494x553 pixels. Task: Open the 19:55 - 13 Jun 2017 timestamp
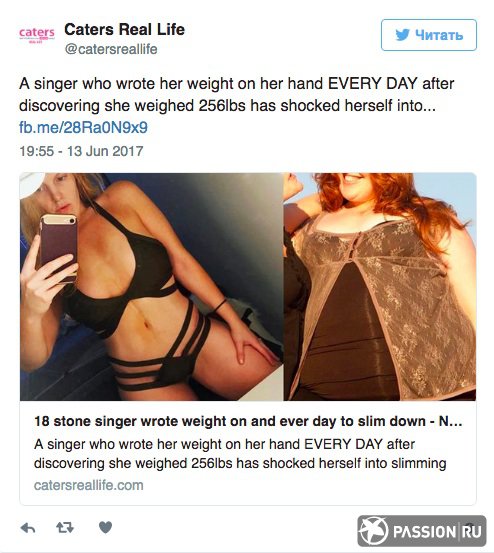point(81,151)
